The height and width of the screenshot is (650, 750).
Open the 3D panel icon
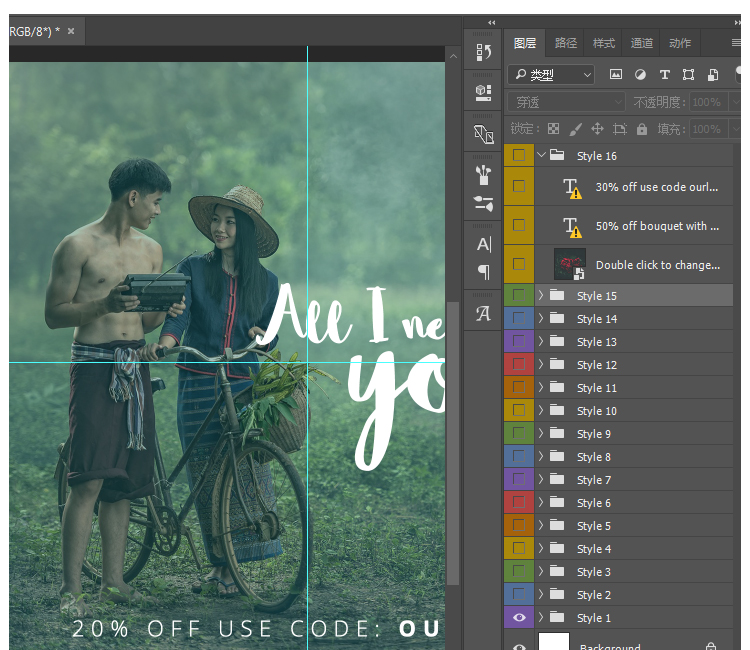[x=484, y=93]
